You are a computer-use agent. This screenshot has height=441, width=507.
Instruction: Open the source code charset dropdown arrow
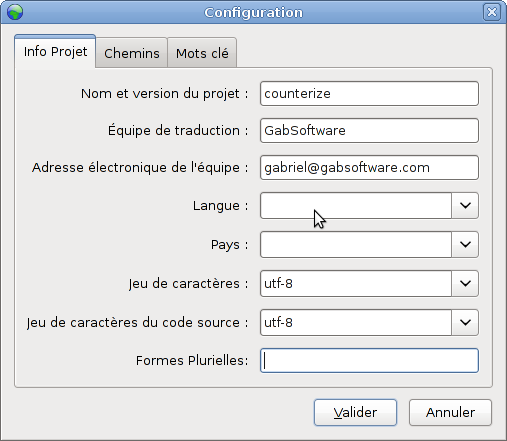465,322
